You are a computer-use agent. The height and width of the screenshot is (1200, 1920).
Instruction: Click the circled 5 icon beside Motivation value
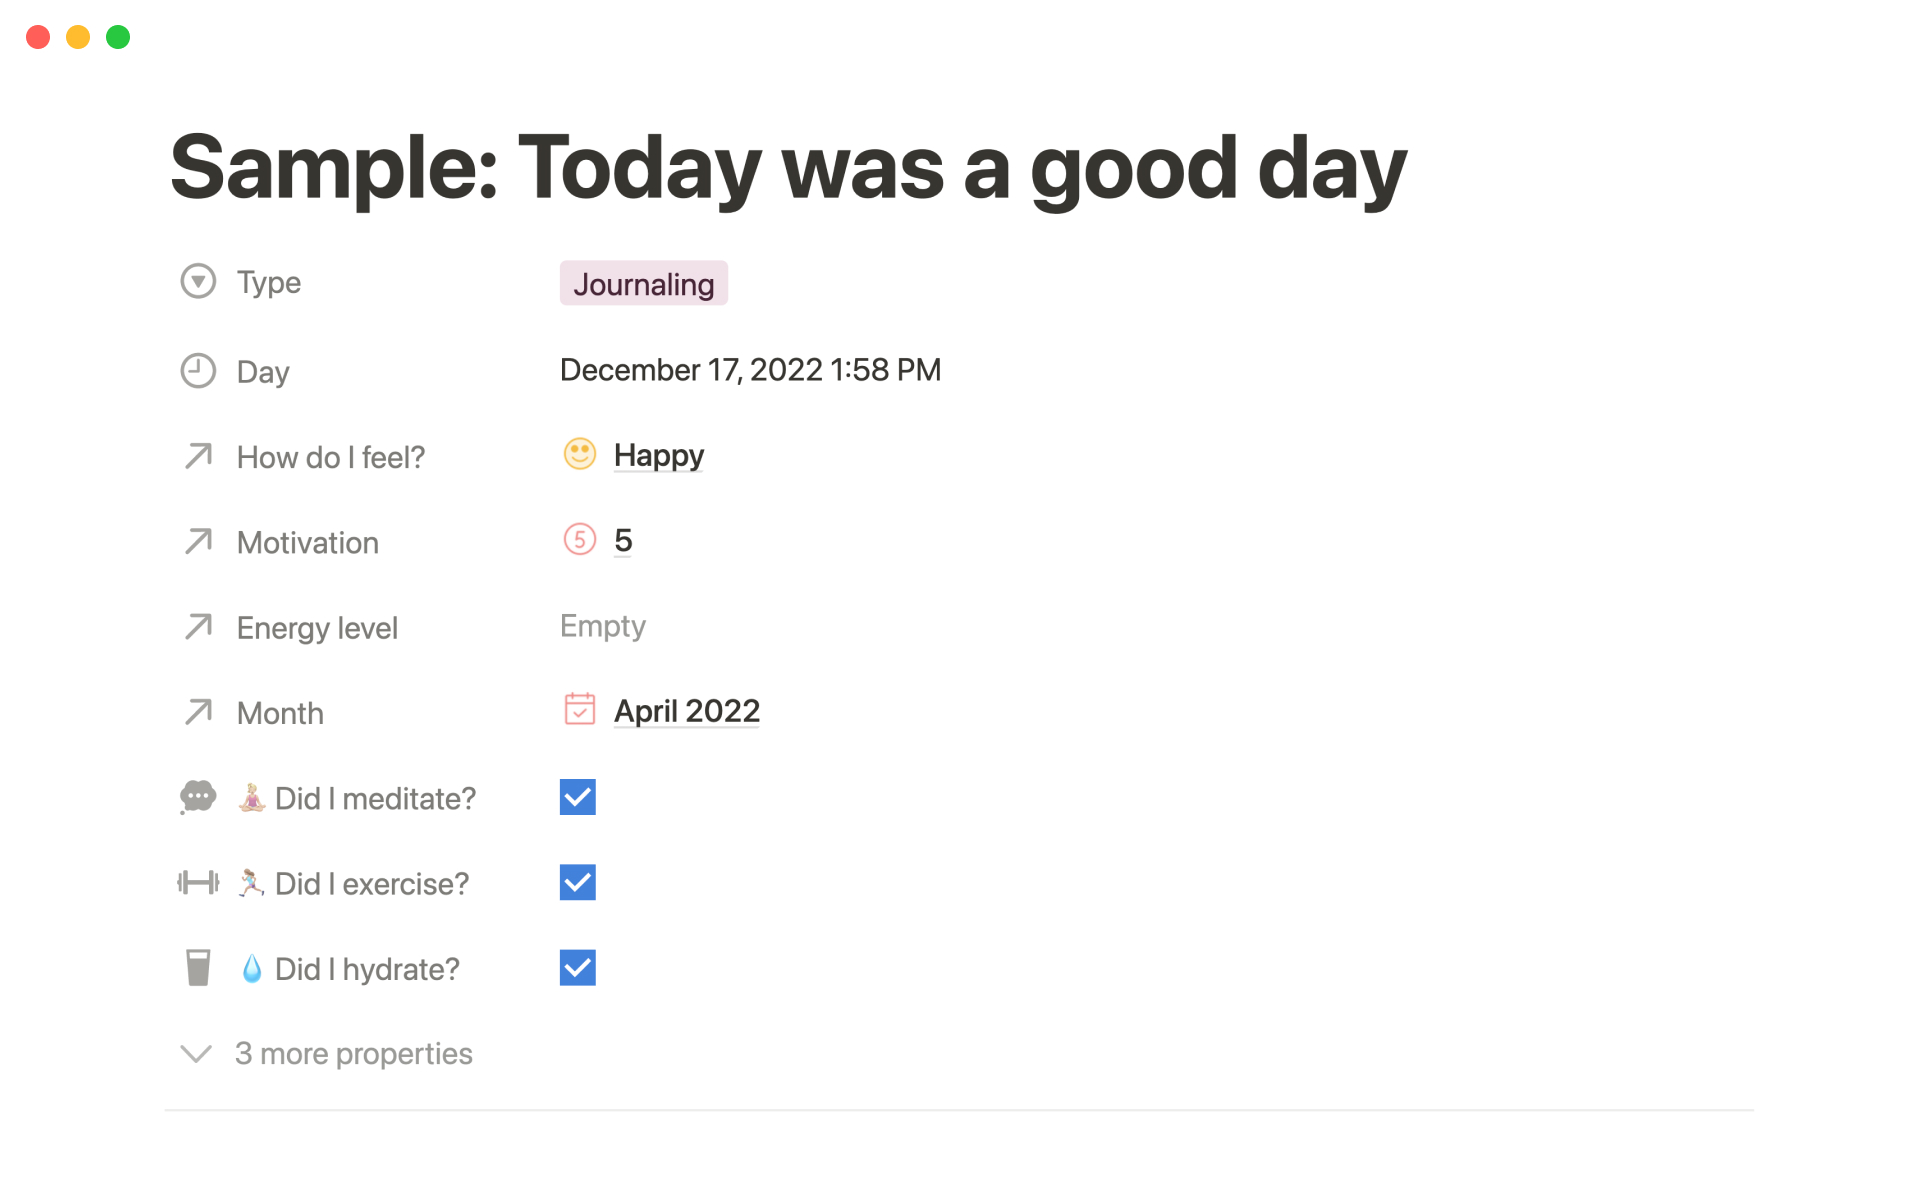click(580, 540)
